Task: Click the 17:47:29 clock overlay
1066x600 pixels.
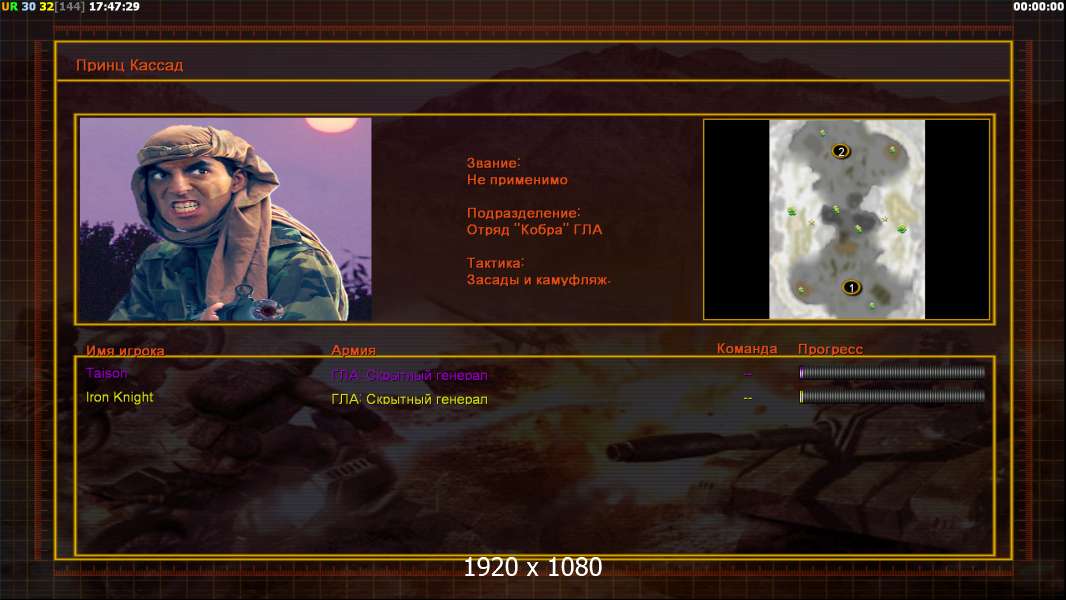Action: coord(114,6)
